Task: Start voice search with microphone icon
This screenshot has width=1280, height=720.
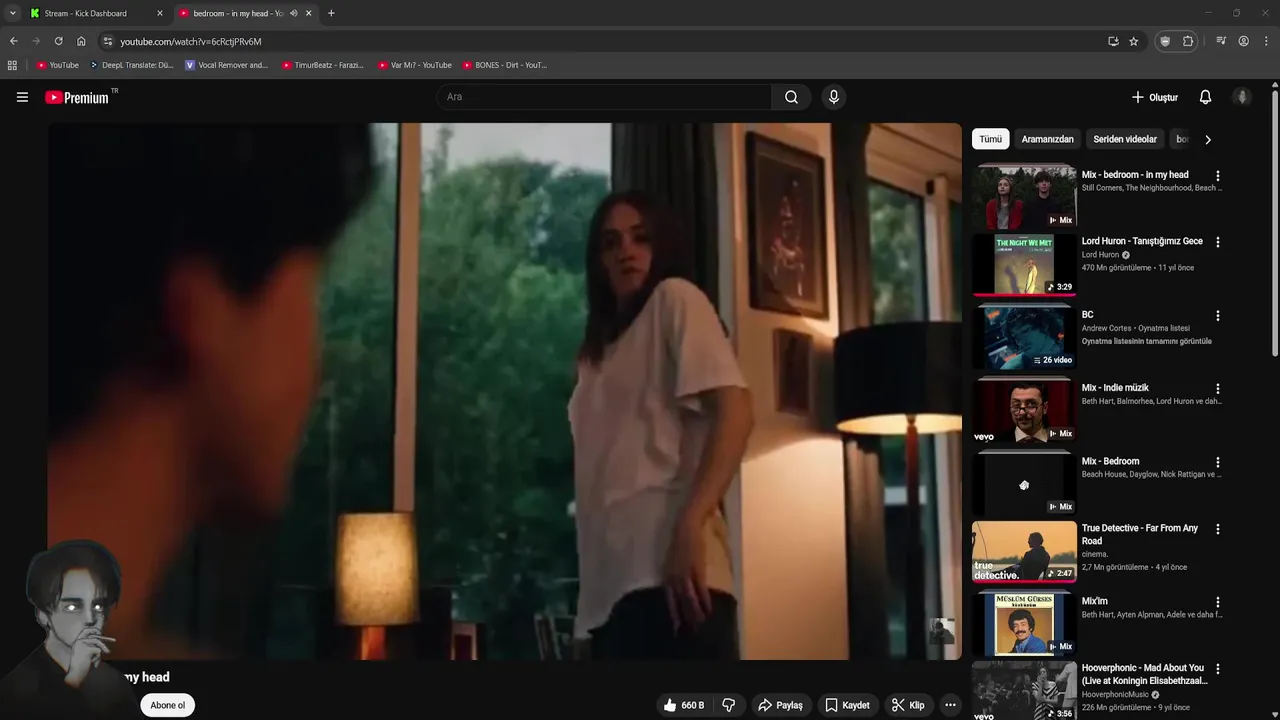Action: pyautogui.click(x=834, y=97)
